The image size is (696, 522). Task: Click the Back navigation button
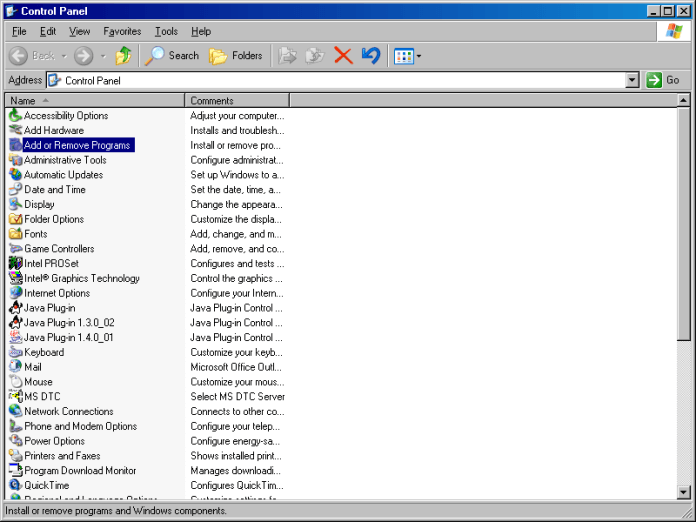point(32,56)
